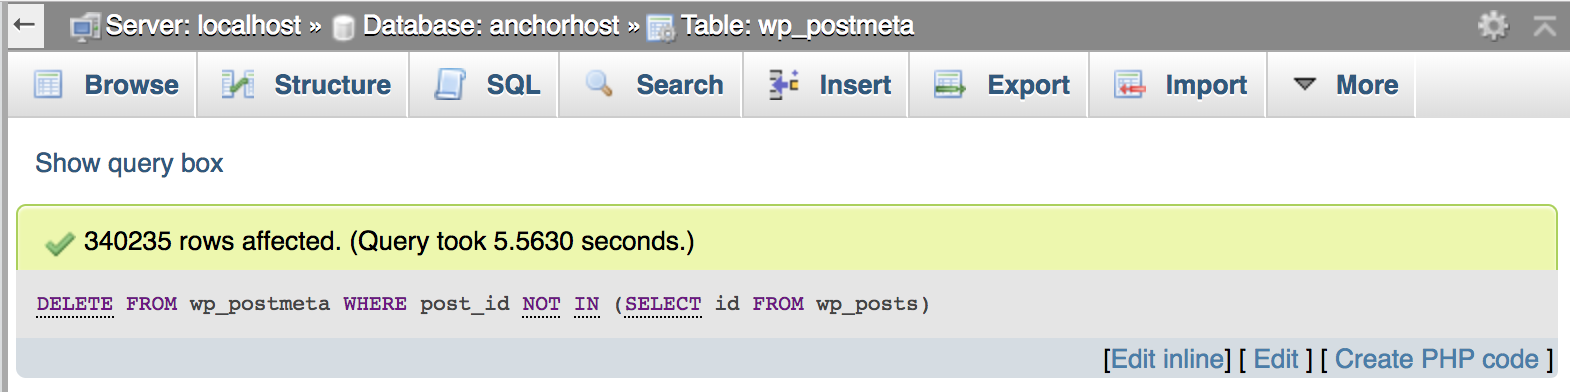Click the Show query box link
Image resolution: width=1570 pixels, height=392 pixels.
[129, 163]
